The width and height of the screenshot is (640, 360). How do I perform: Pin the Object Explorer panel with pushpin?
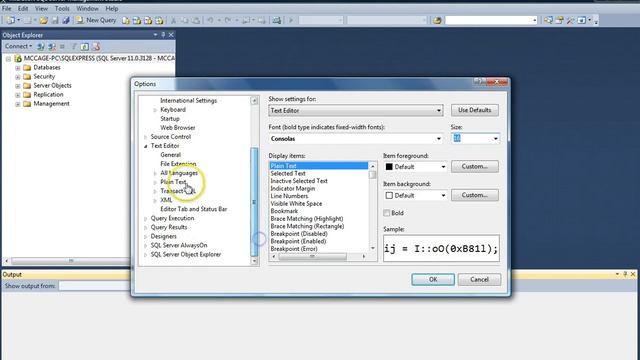click(163, 35)
